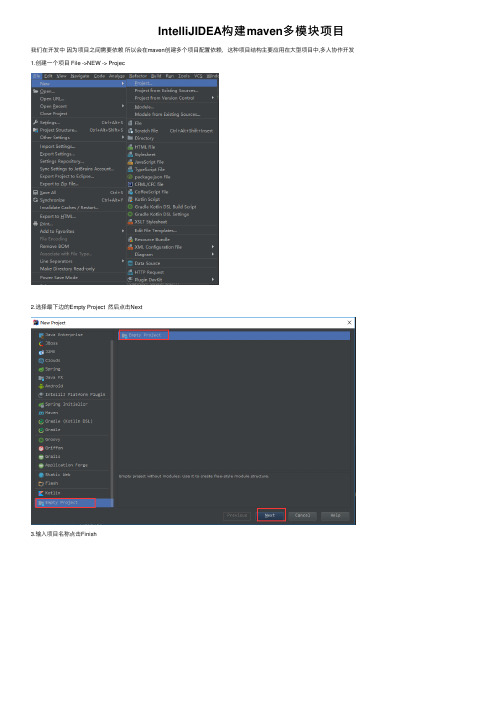Expand the Open Recent submenu arrow
This screenshot has height=713, width=504.
[x=123, y=106]
